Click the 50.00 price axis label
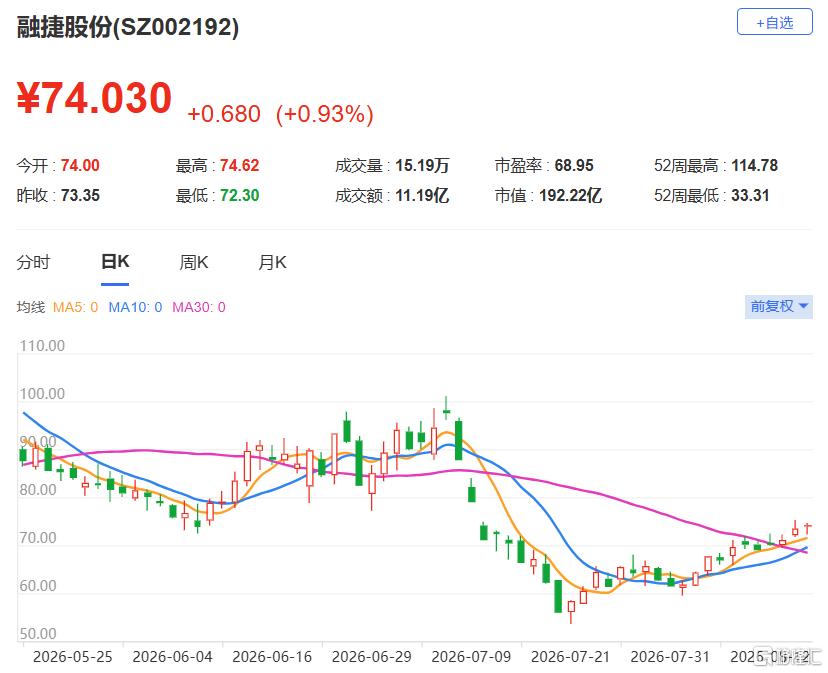Screen dimensions: 828x673 coord(38,633)
